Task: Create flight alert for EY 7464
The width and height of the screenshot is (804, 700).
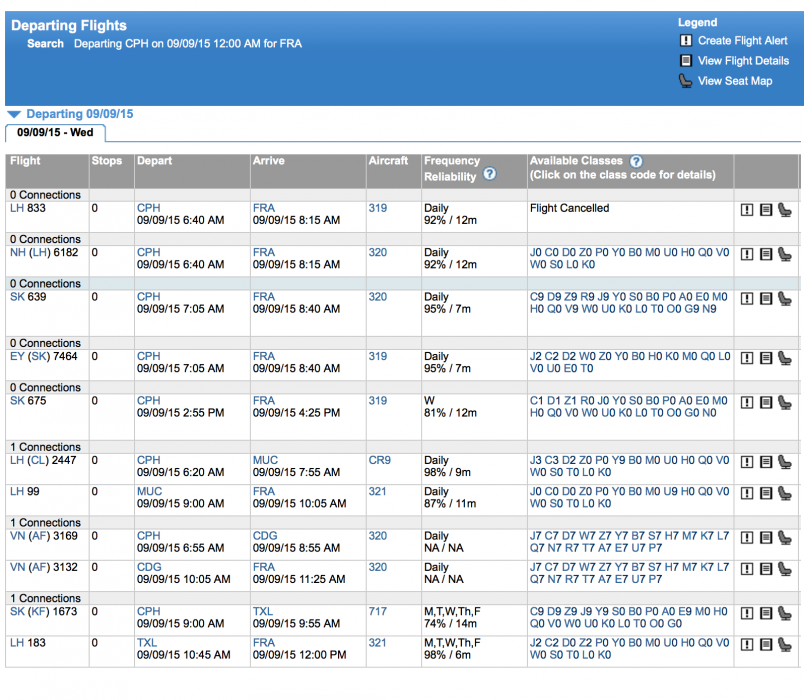Action: 746,358
